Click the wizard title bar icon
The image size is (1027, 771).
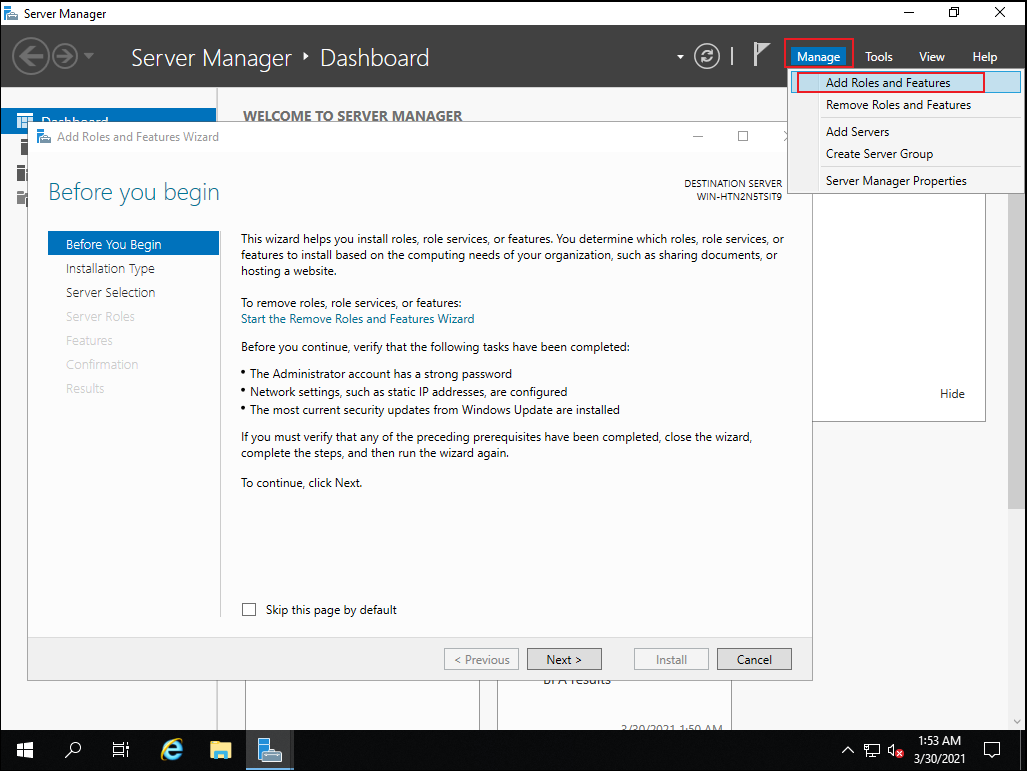click(44, 136)
